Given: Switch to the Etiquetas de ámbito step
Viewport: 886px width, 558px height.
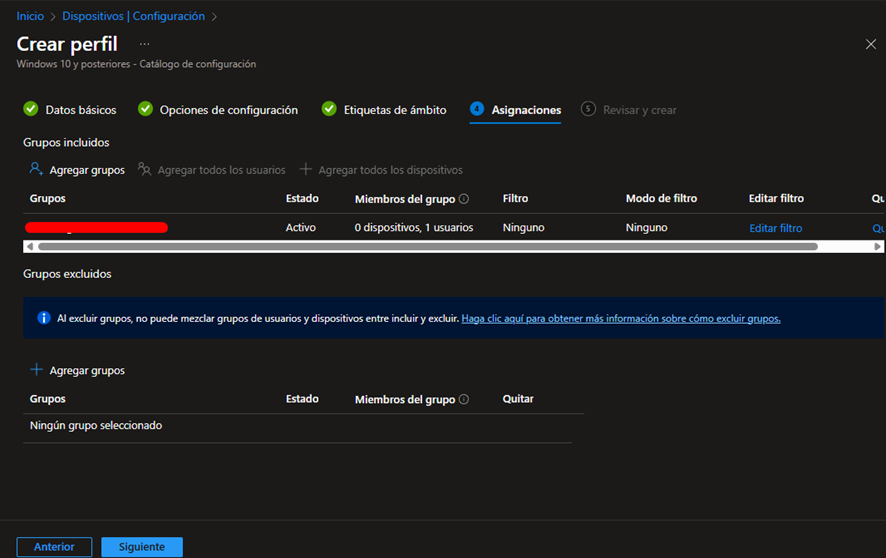Looking at the screenshot, I should [394, 110].
